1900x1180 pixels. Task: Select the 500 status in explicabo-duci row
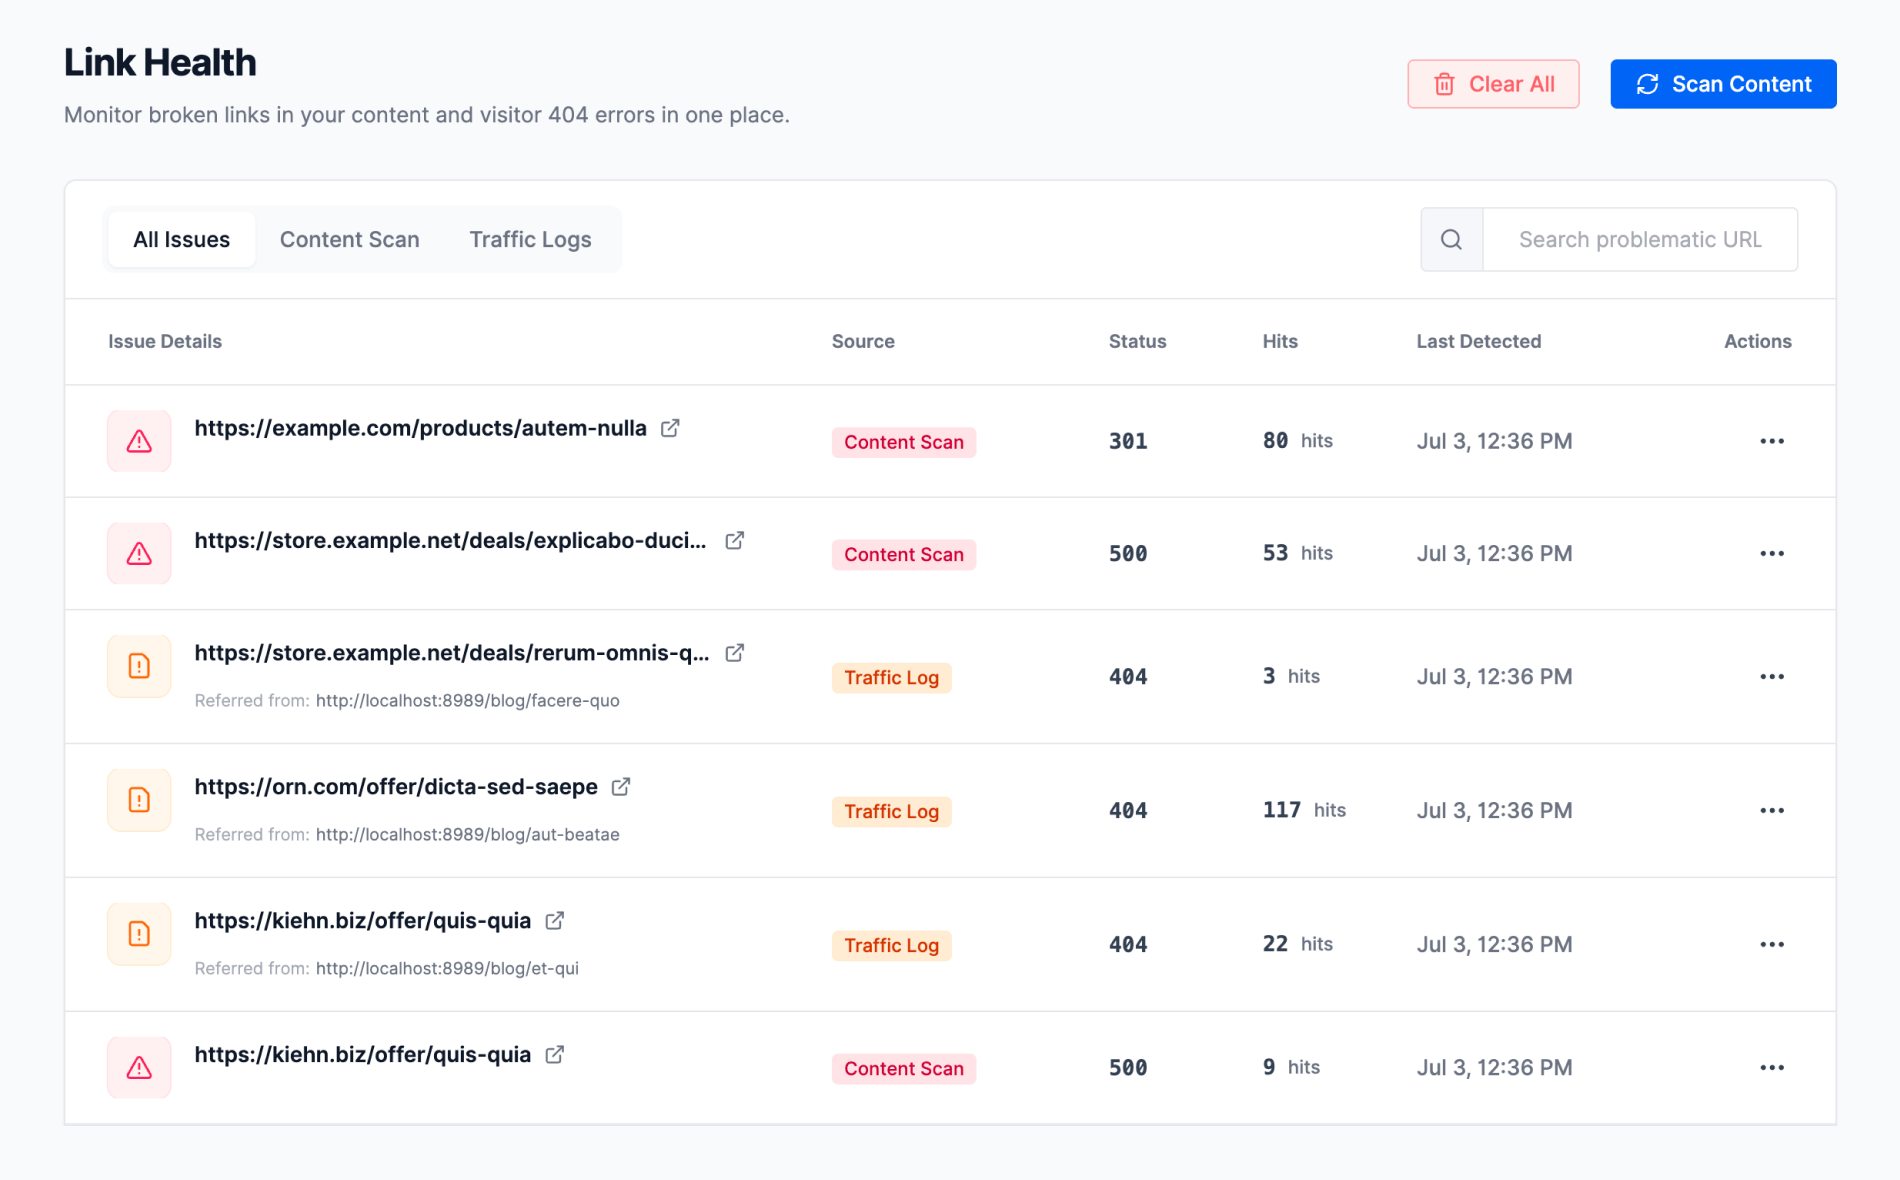click(x=1128, y=553)
